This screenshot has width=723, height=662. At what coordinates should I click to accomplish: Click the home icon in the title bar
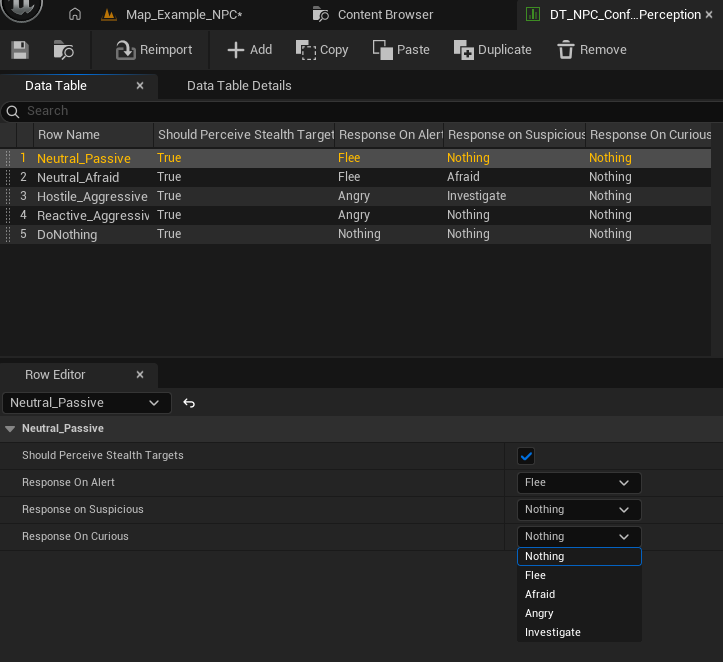click(x=74, y=14)
